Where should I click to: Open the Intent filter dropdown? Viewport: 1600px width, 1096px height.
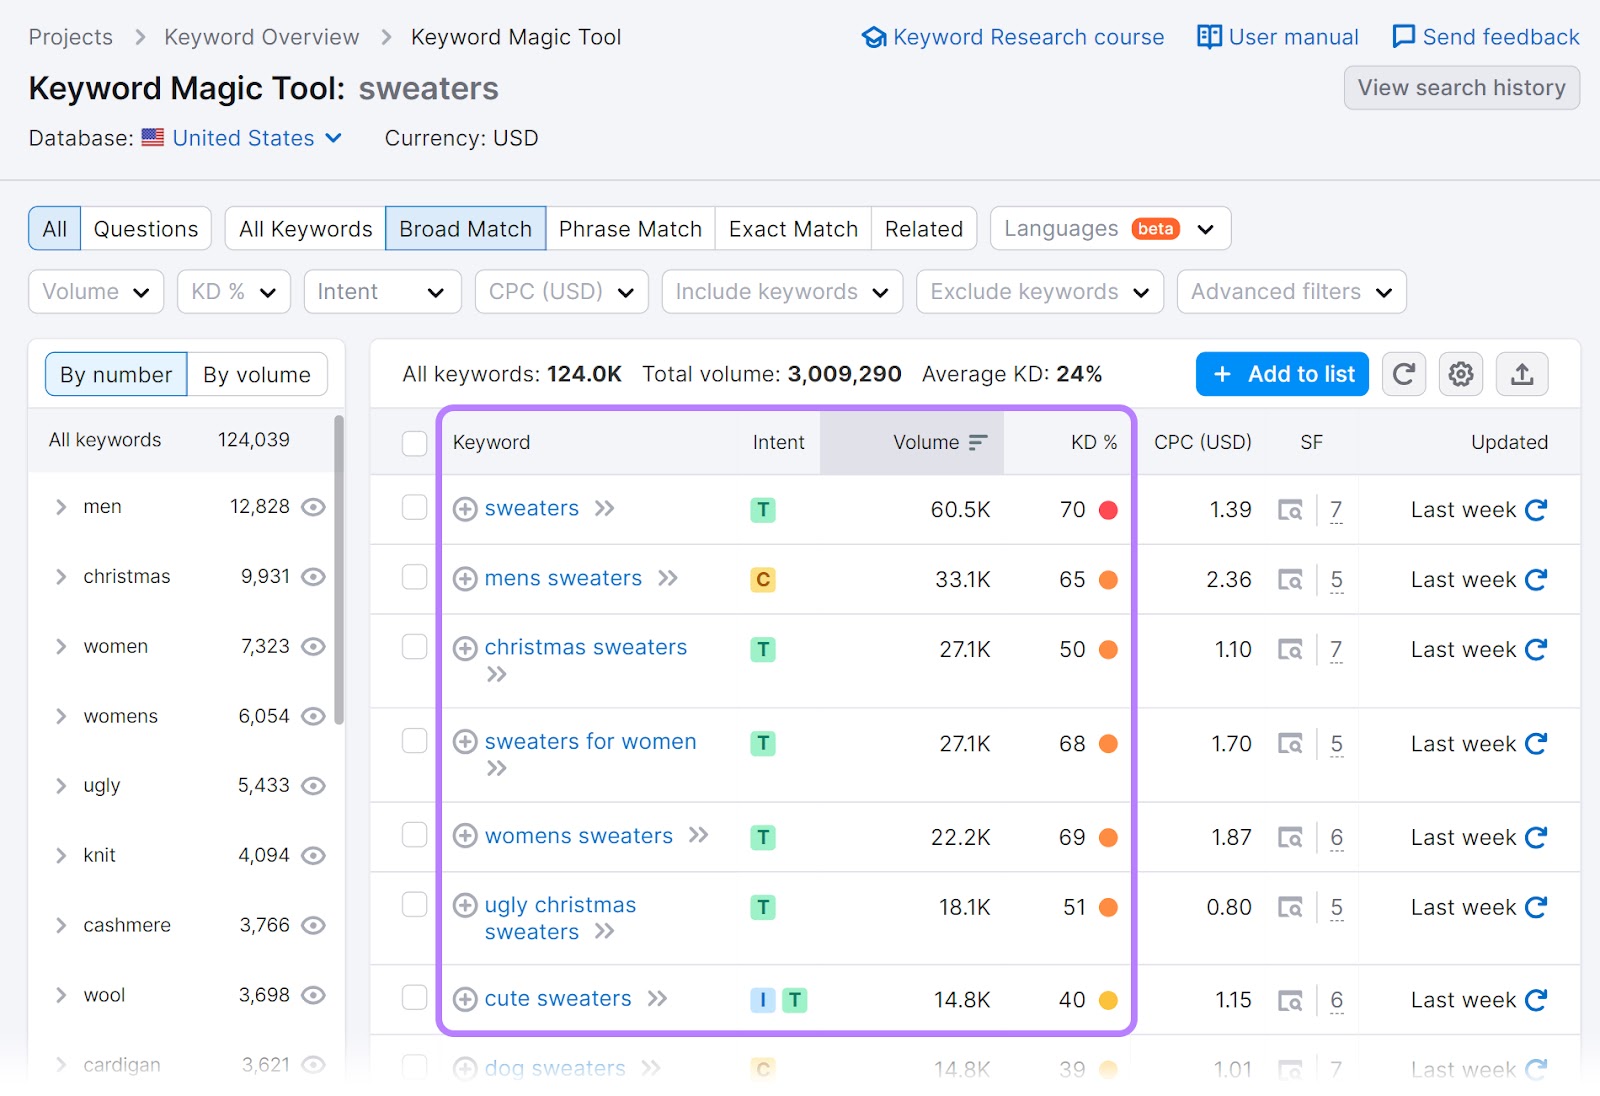[x=382, y=291]
